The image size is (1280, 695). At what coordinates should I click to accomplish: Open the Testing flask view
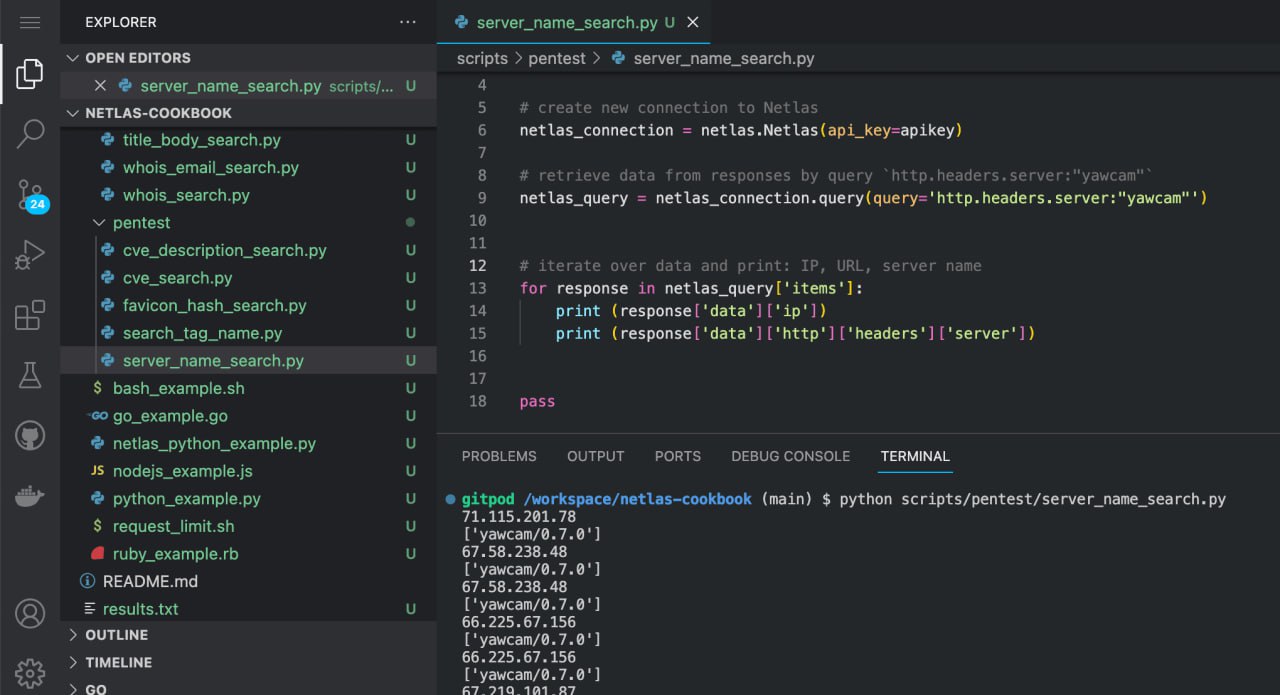(x=30, y=375)
